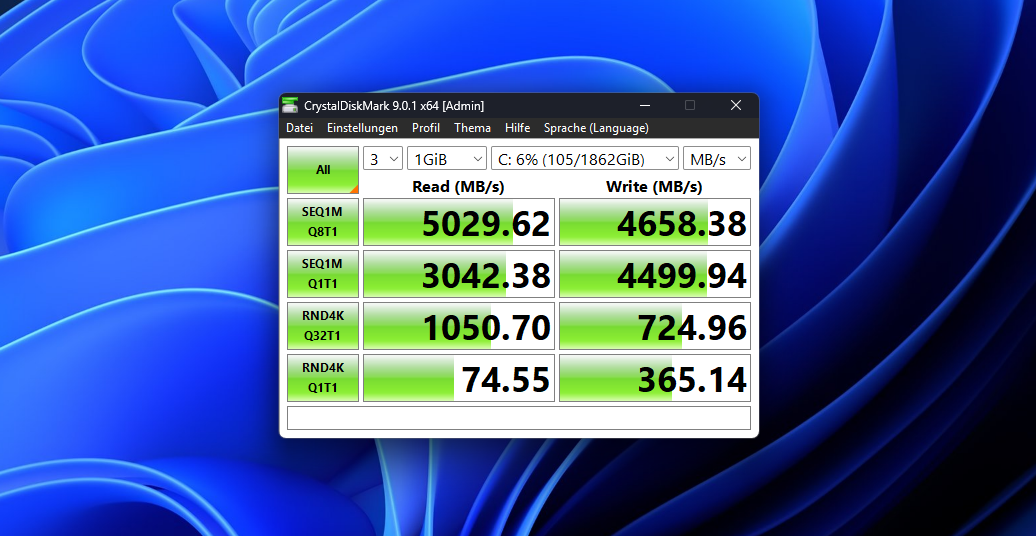Open the C: drive selection dropdown

click(x=584, y=159)
